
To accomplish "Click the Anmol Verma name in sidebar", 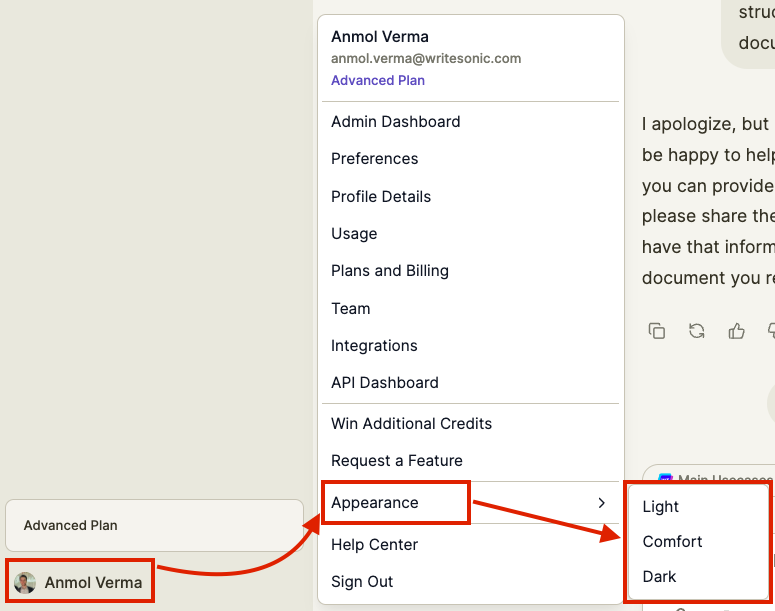I will (x=93, y=583).
